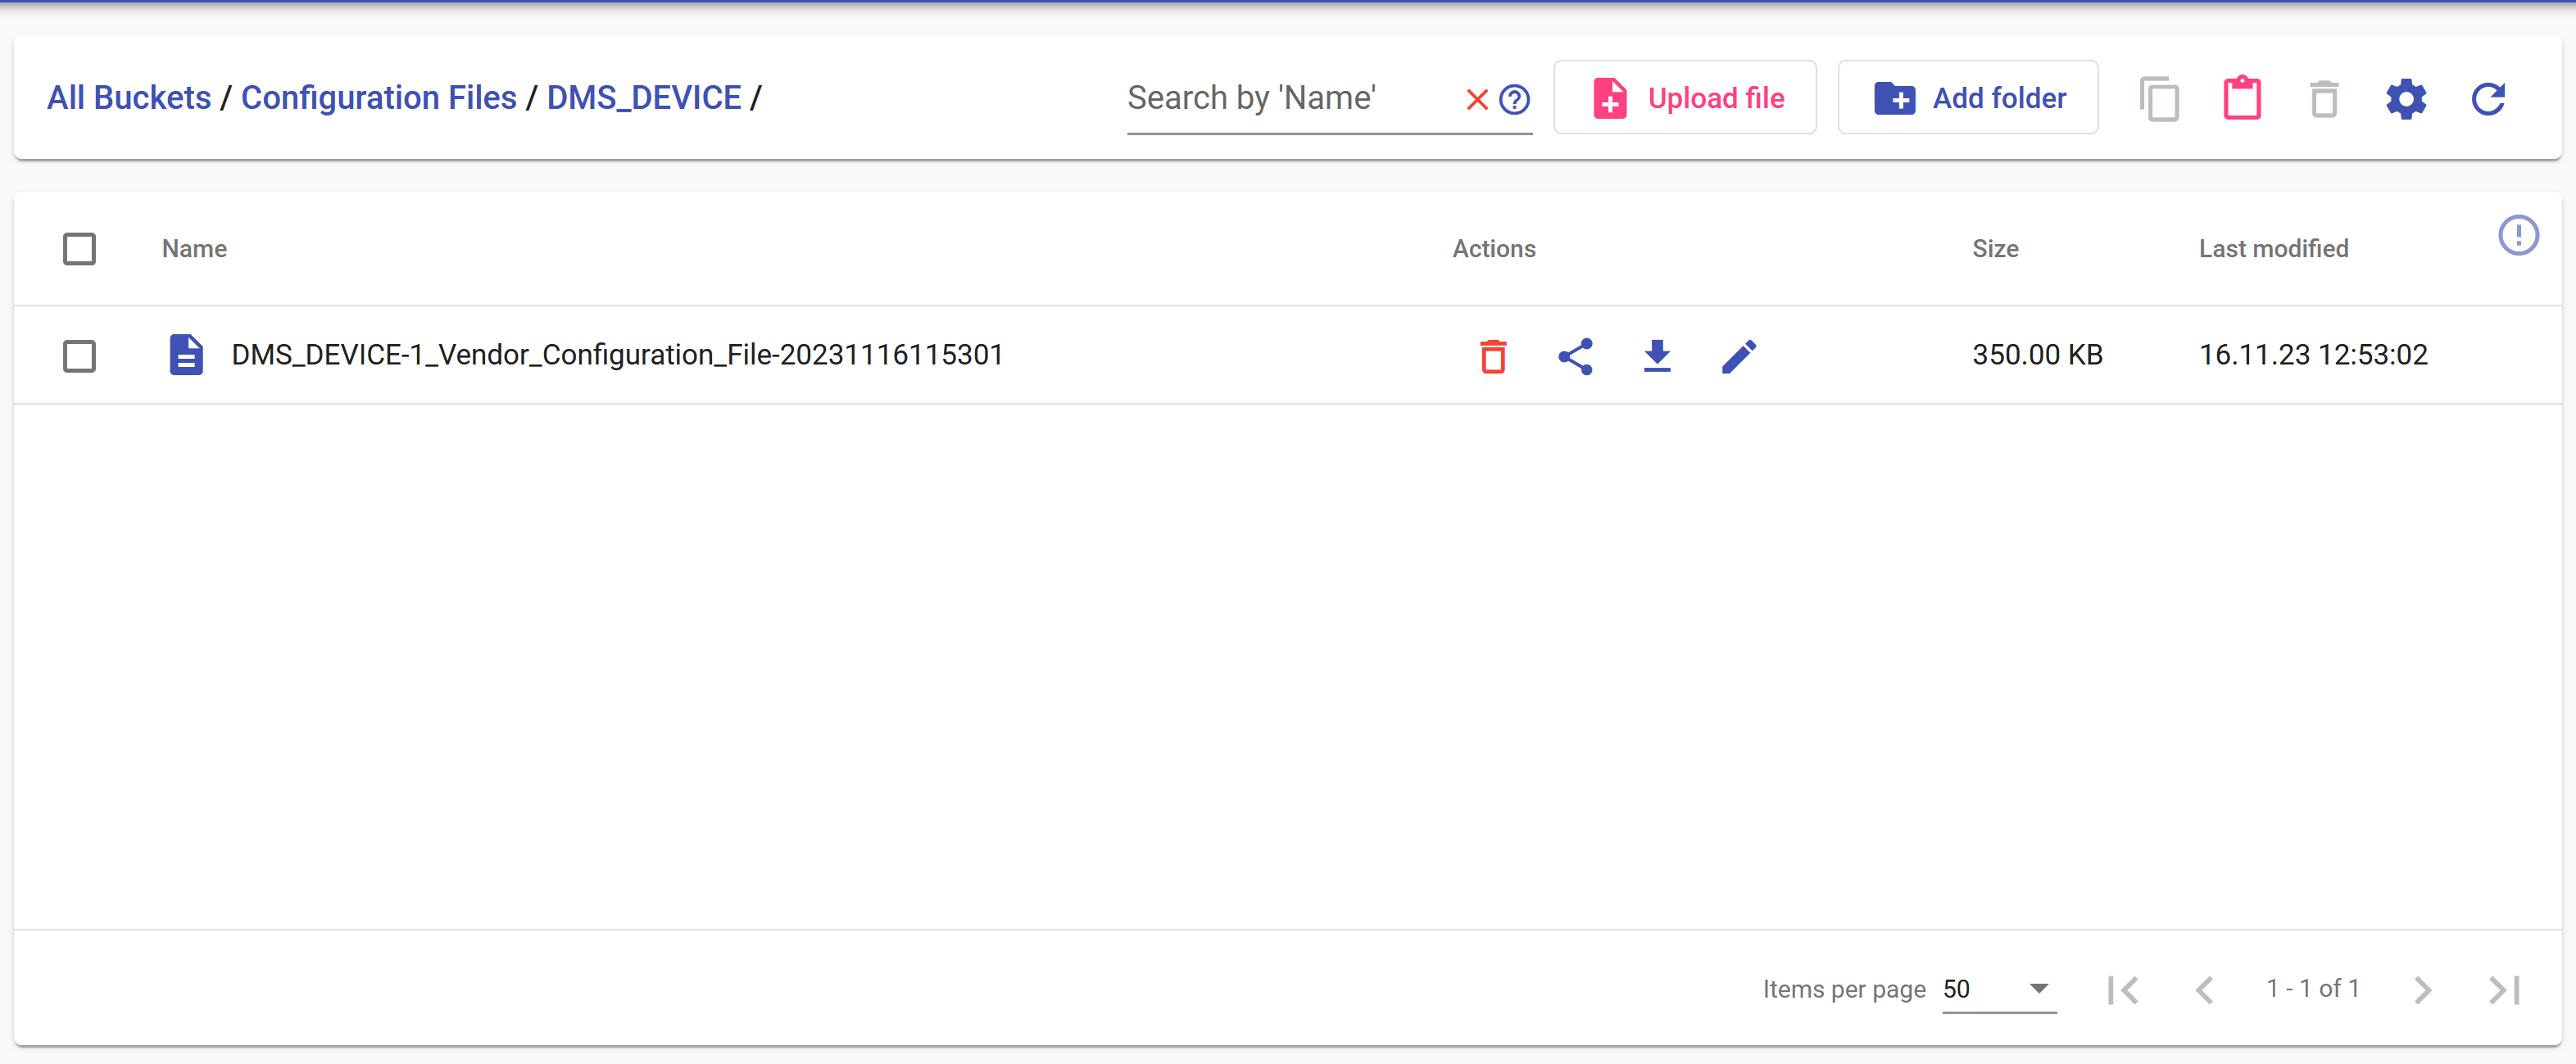This screenshot has height=1064, width=2576.
Task: Download the vendor configuration file
Action: point(1657,356)
